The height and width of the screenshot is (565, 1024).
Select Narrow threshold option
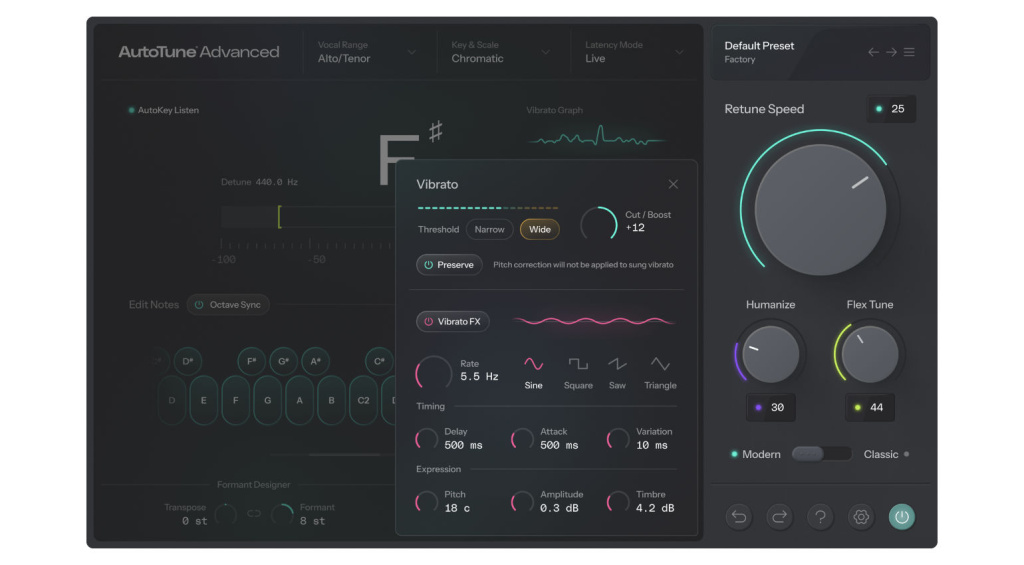click(489, 229)
